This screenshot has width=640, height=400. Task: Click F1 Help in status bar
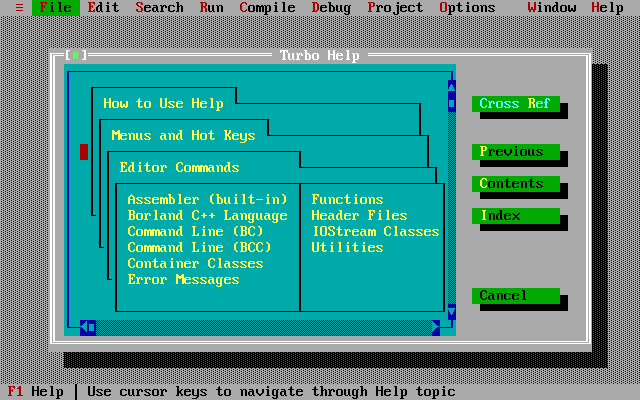pos(36,392)
